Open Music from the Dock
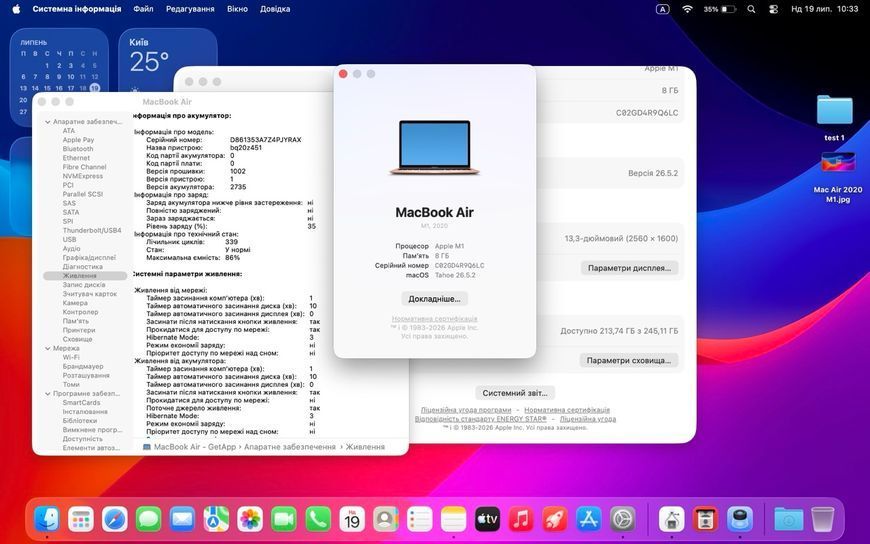The image size is (870, 544). click(521, 520)
